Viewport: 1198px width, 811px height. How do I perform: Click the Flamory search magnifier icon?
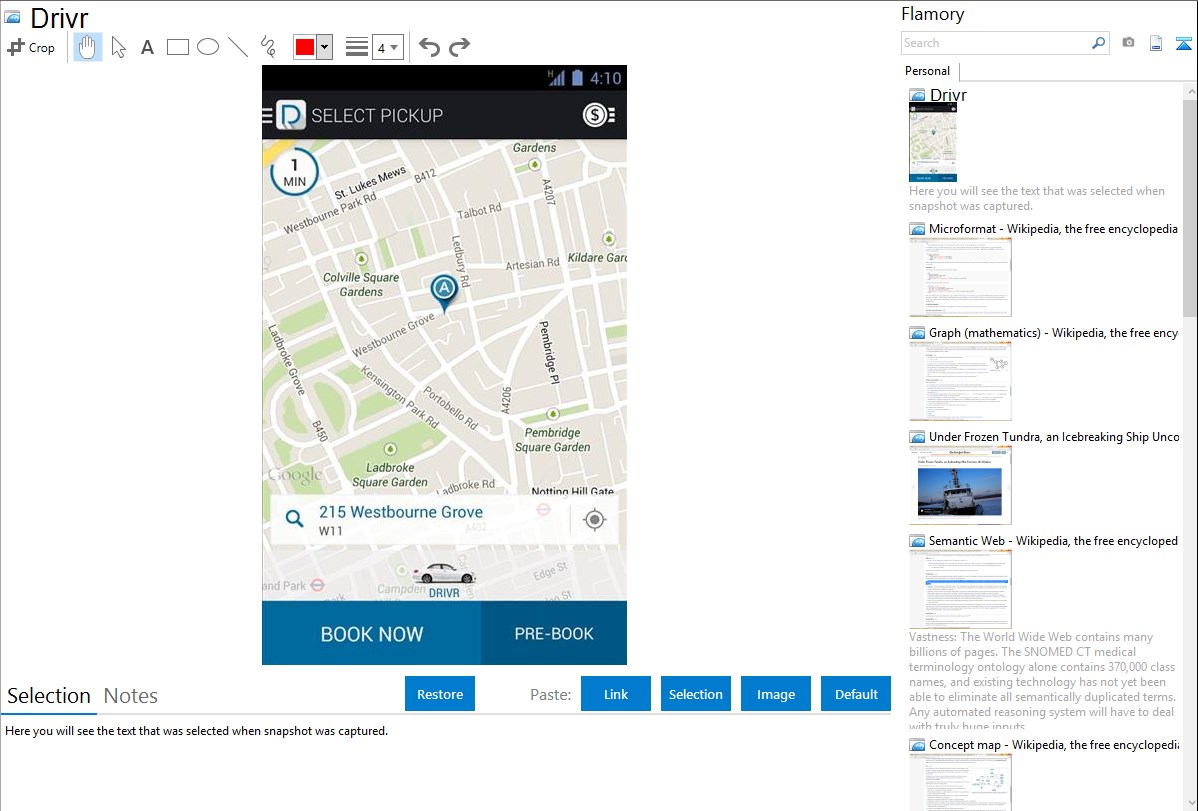[1098, 43]
